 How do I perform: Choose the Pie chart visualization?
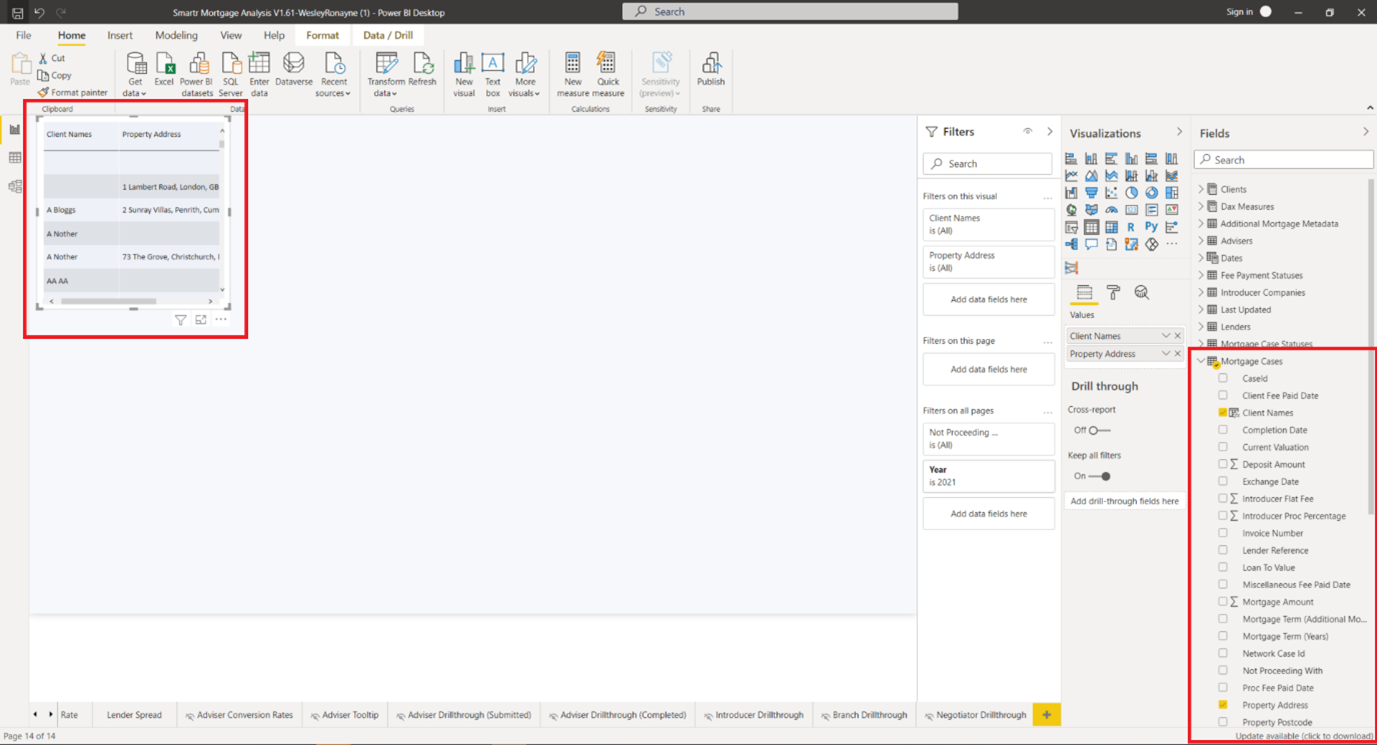(x=1131, y=193)
